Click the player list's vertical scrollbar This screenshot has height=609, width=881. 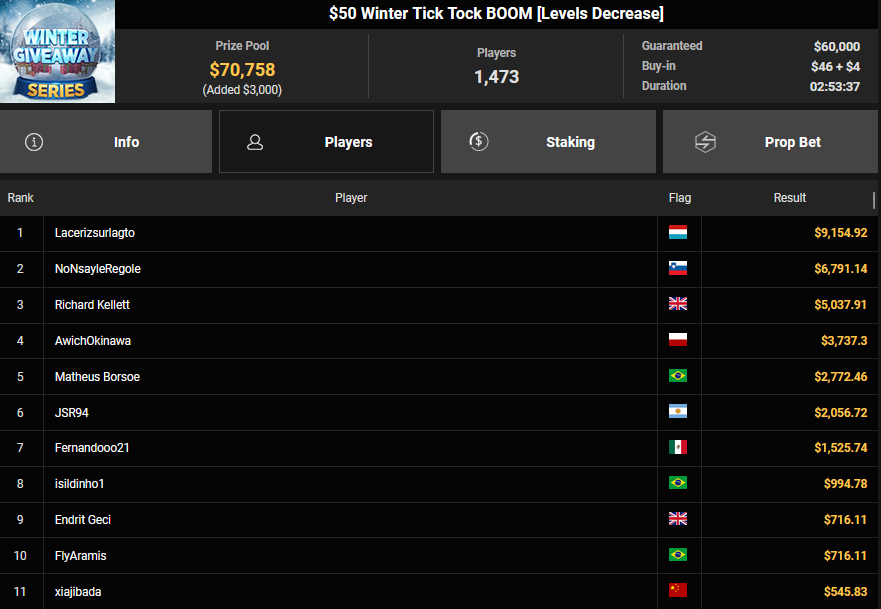click(x=874, y=200)
